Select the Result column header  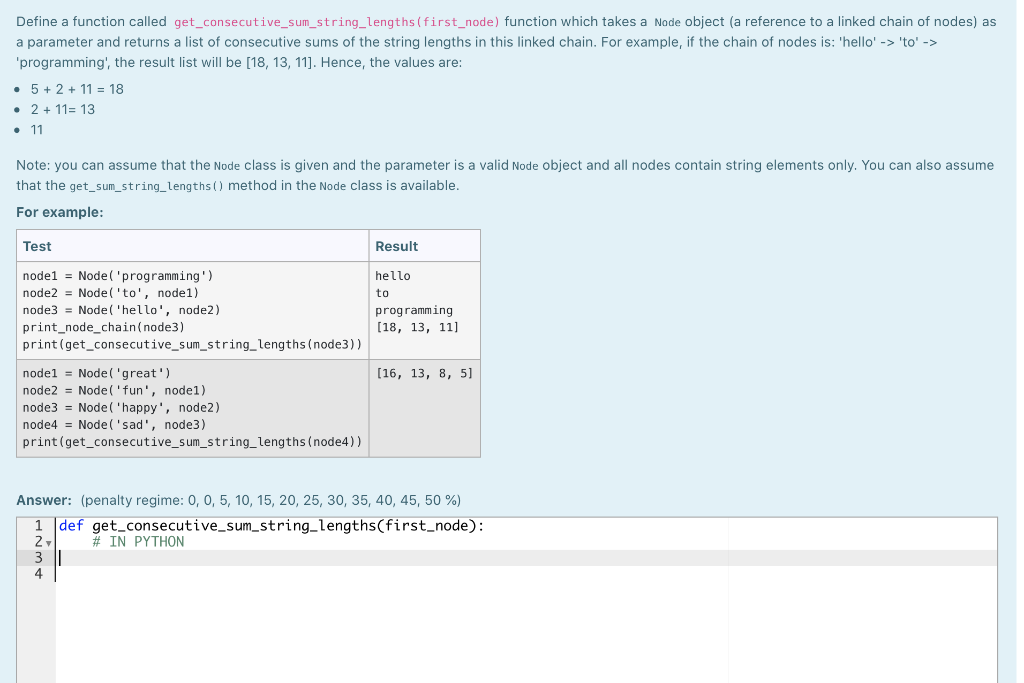[394, 246]
